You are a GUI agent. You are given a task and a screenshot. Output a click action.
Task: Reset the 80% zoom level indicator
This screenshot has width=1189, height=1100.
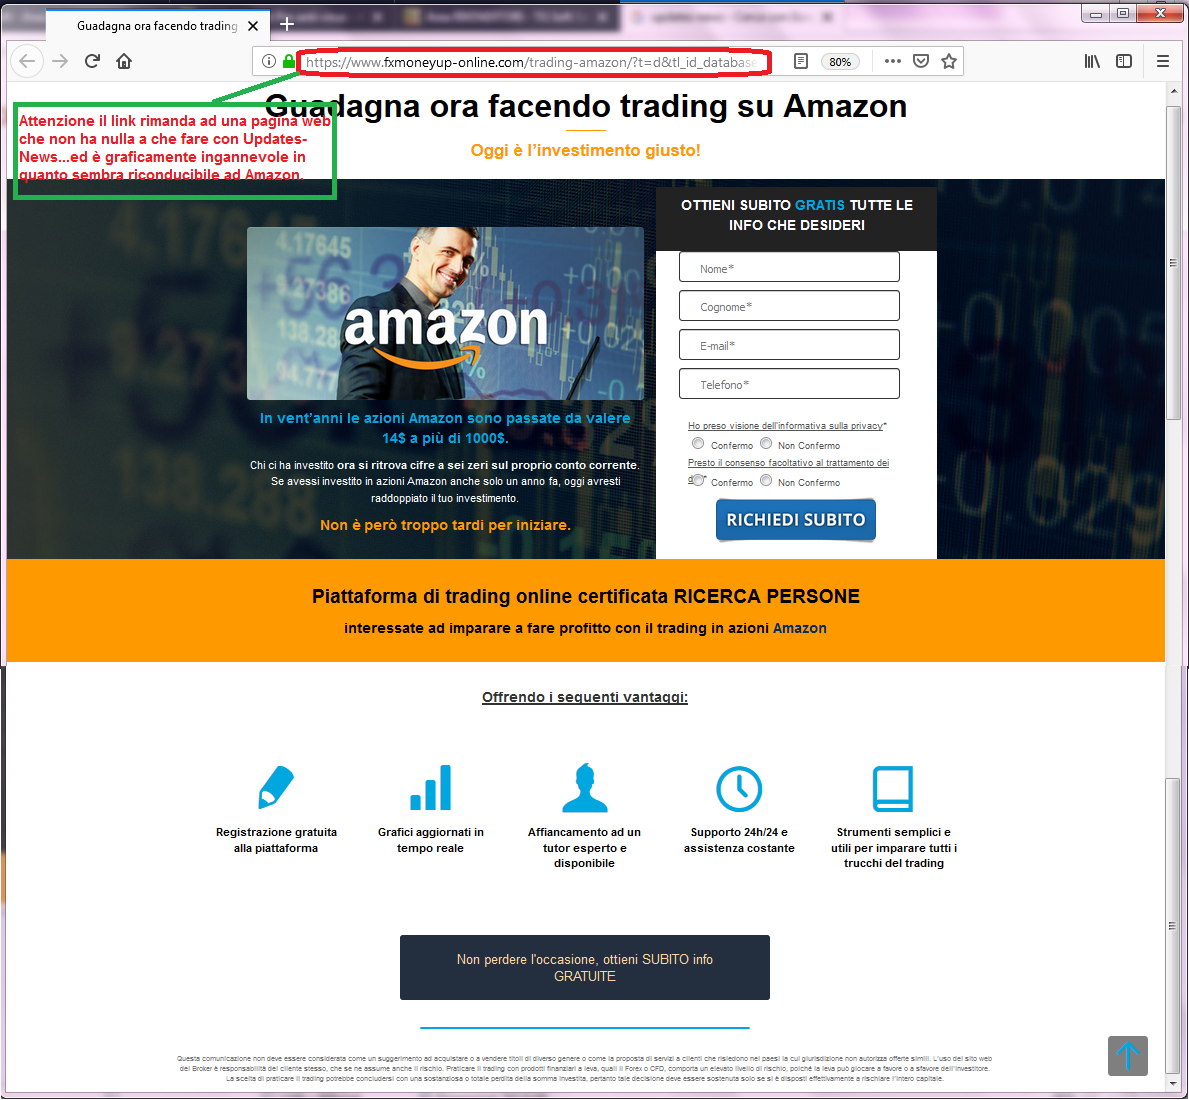[839, 62]
